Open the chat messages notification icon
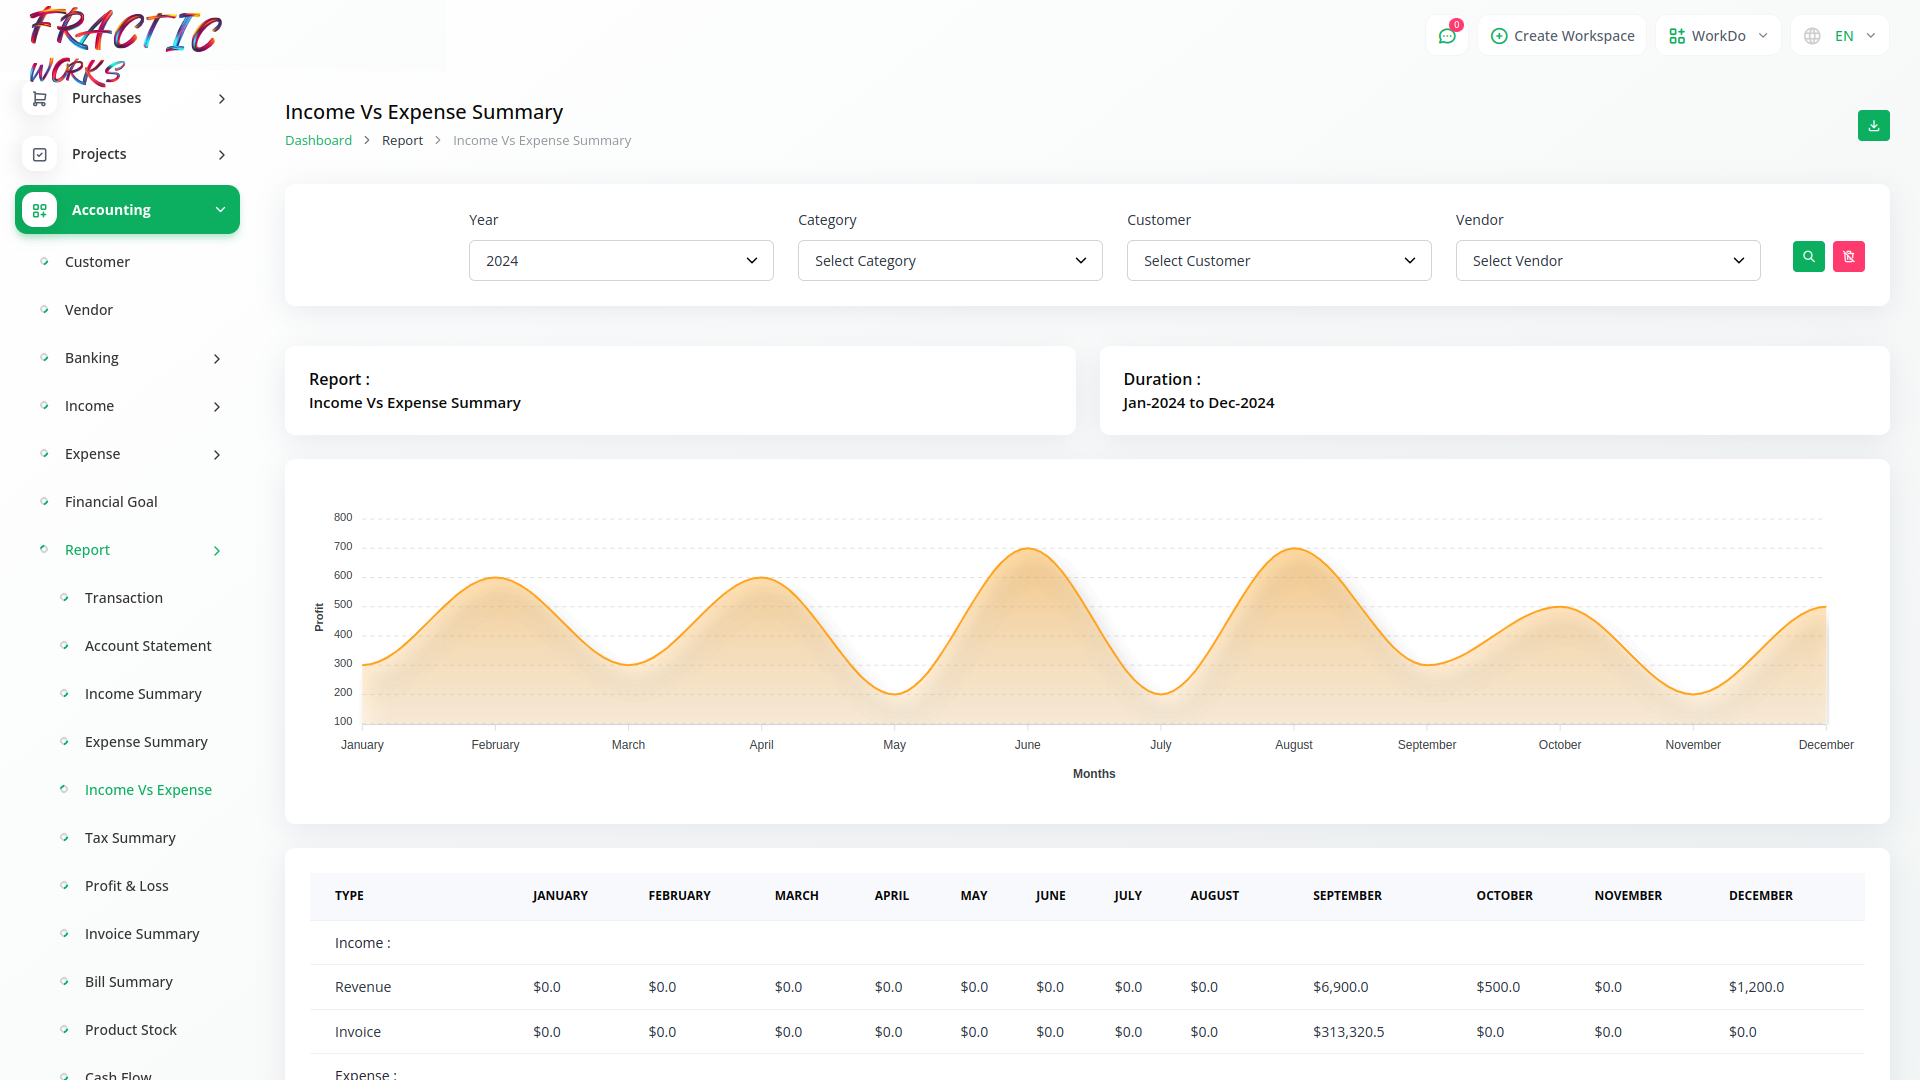This screenshot has height=1080, width=1920. pyautogui.click(x=1446, y=36)
